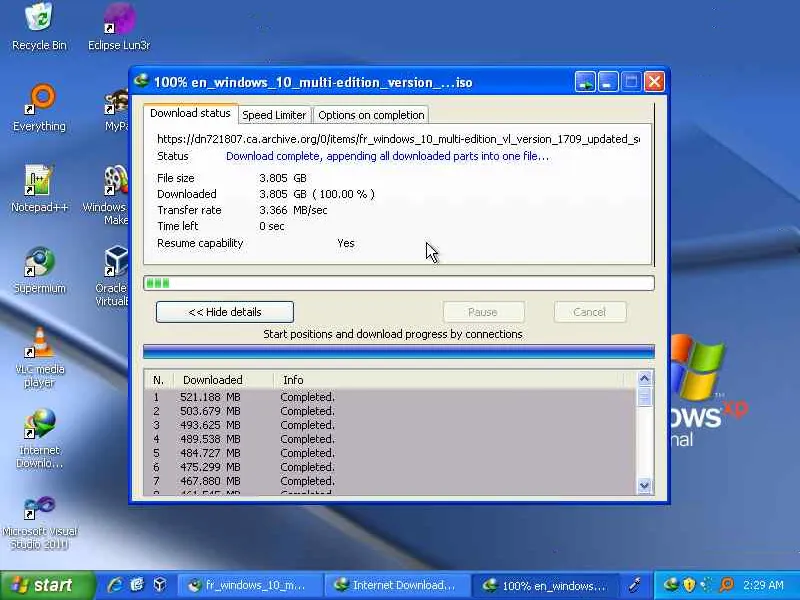Click the N. column header
The width and height of the screenshot is (800, 600).
(159, 380)
